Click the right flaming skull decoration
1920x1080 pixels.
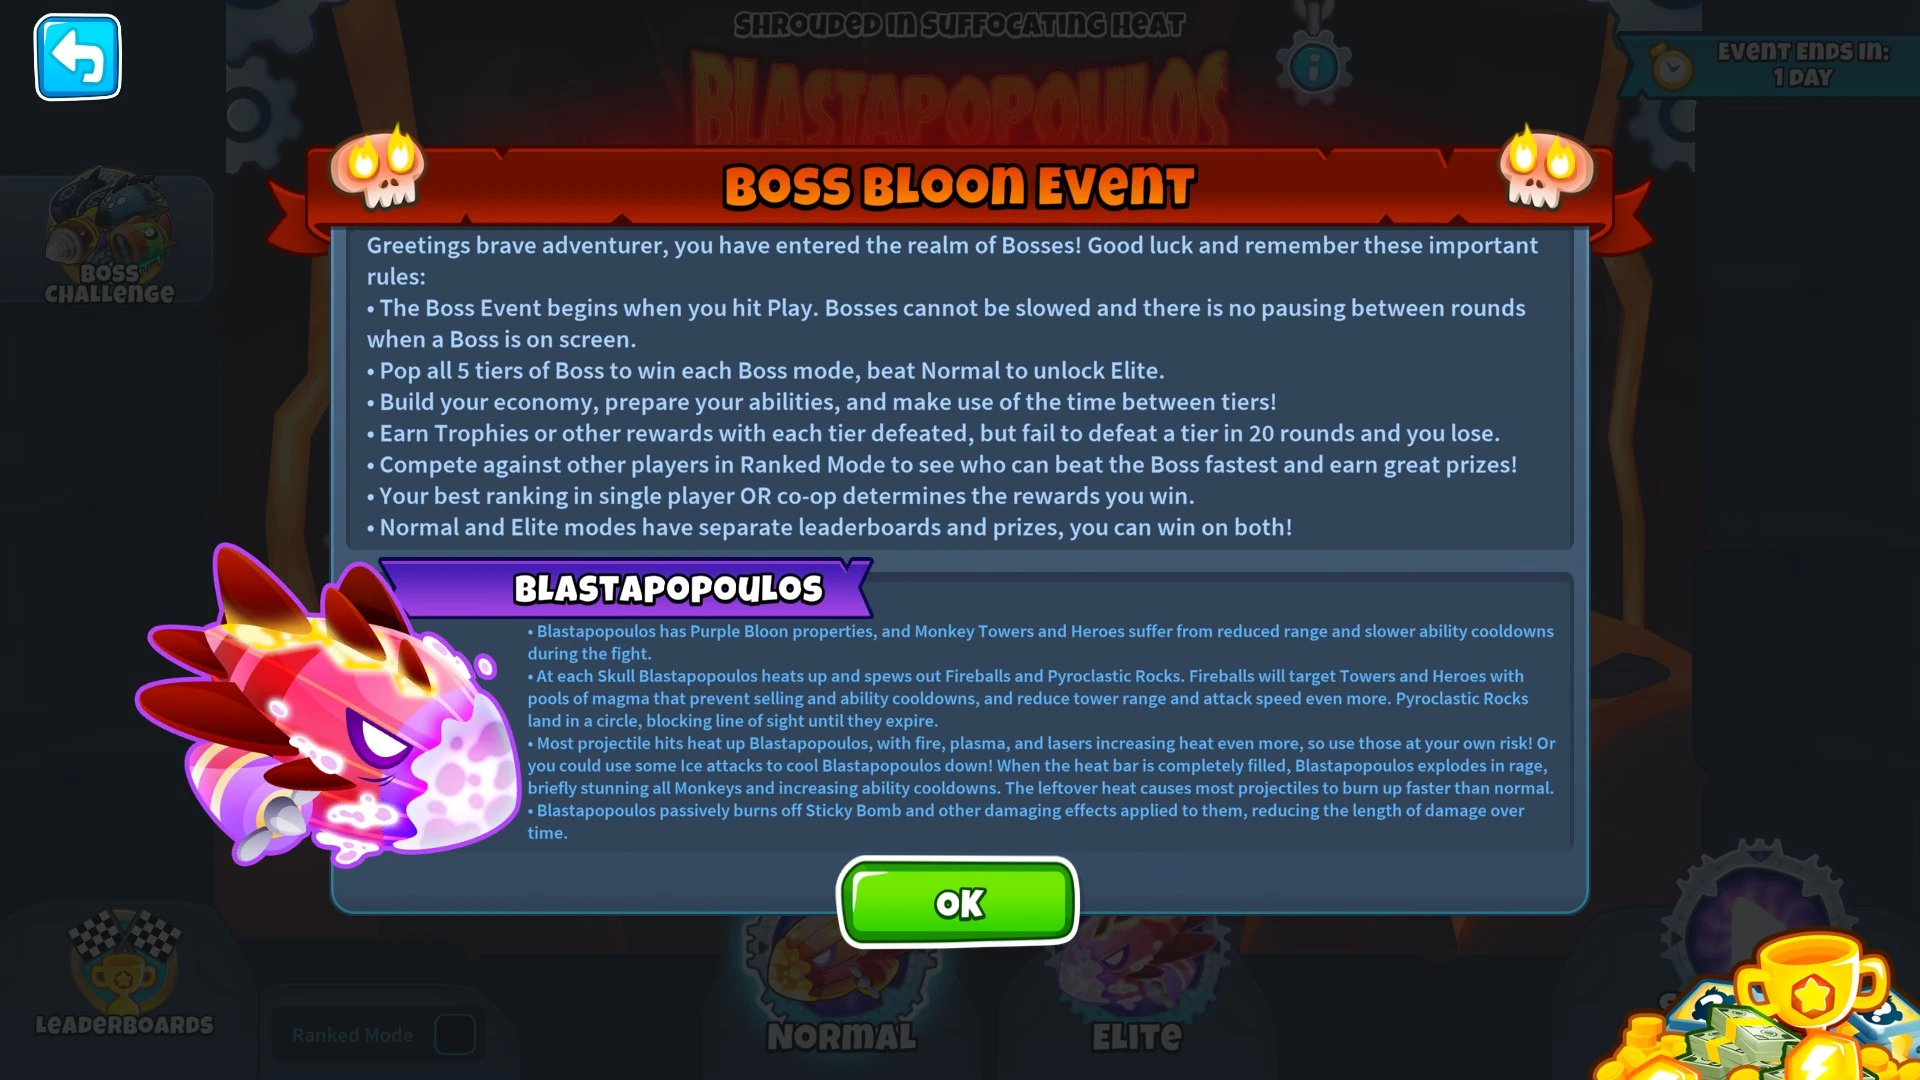coord(1546,168)
